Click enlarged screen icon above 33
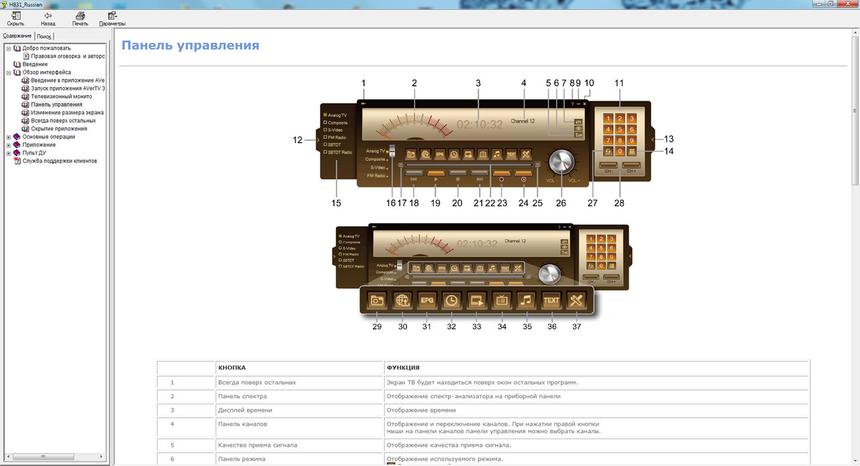860x466 pixels. [x=477, y=300]
